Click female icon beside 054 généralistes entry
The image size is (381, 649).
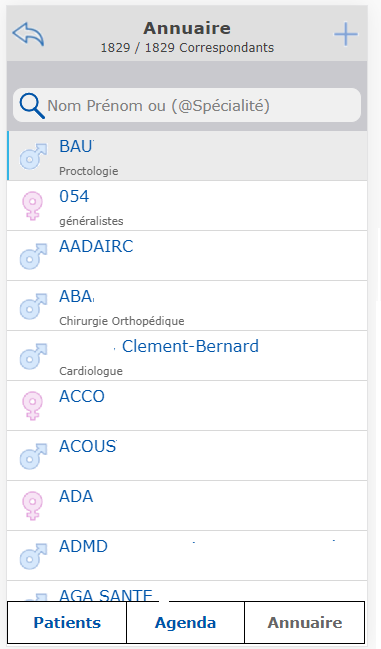[32, 206]
